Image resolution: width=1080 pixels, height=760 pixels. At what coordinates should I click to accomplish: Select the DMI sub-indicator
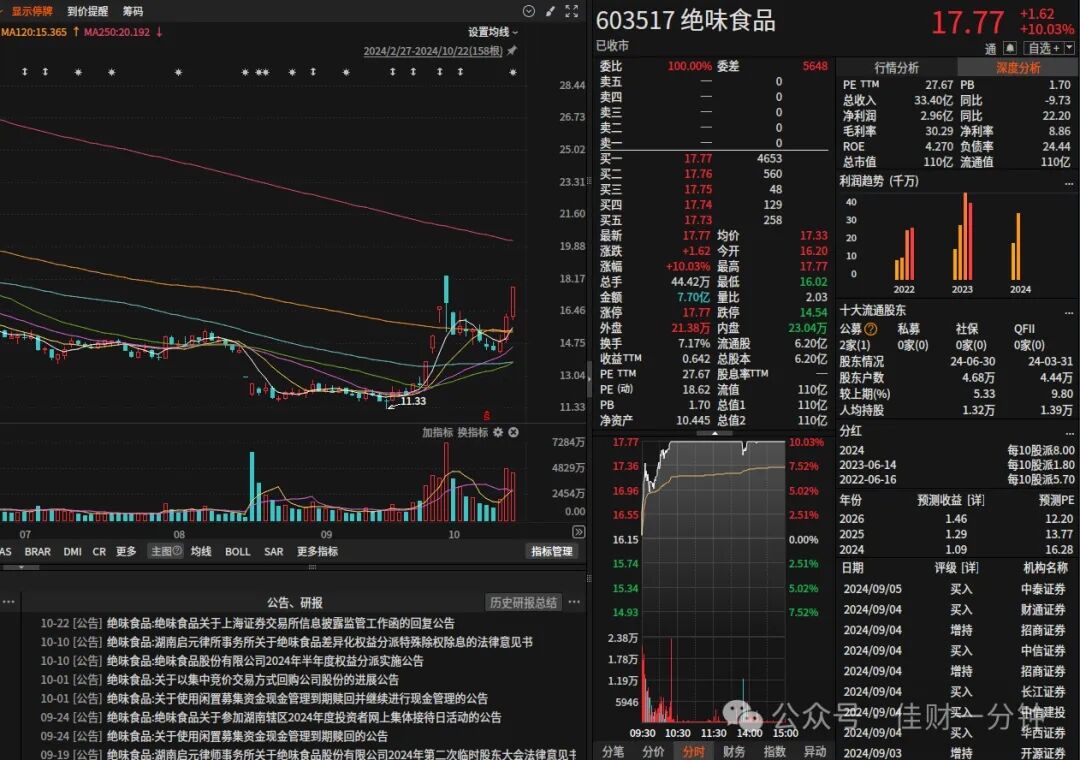72,551
